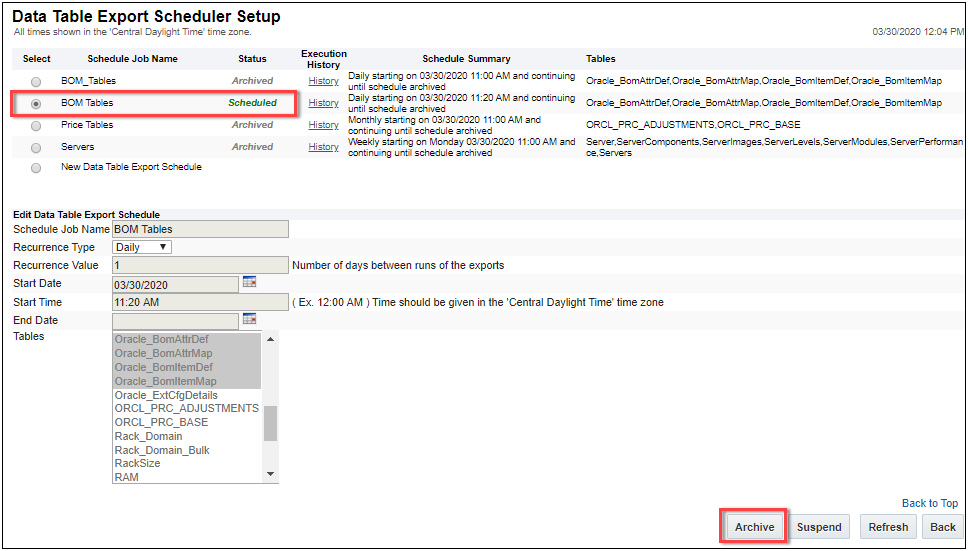Go back with the Back button
This screenshot has height=551, width=968.
pyautogui.click(x=943, y=527)
